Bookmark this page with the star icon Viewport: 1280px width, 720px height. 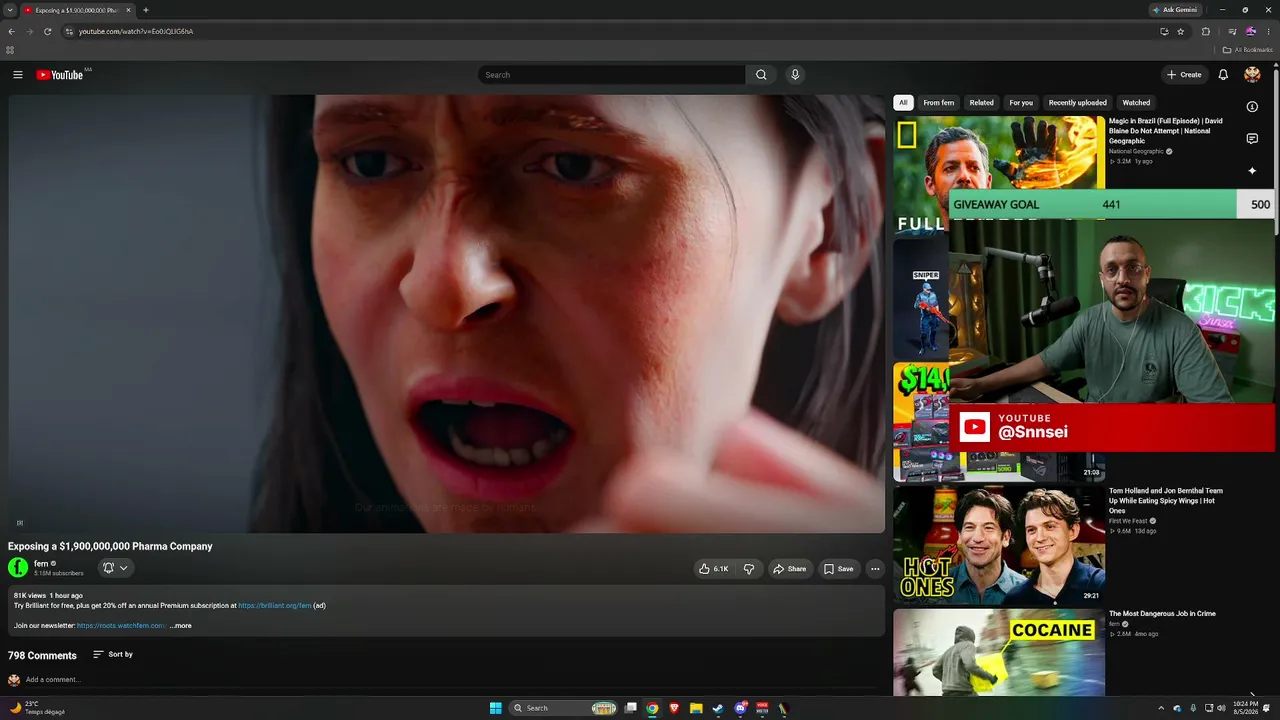(x=1180, y=31)
